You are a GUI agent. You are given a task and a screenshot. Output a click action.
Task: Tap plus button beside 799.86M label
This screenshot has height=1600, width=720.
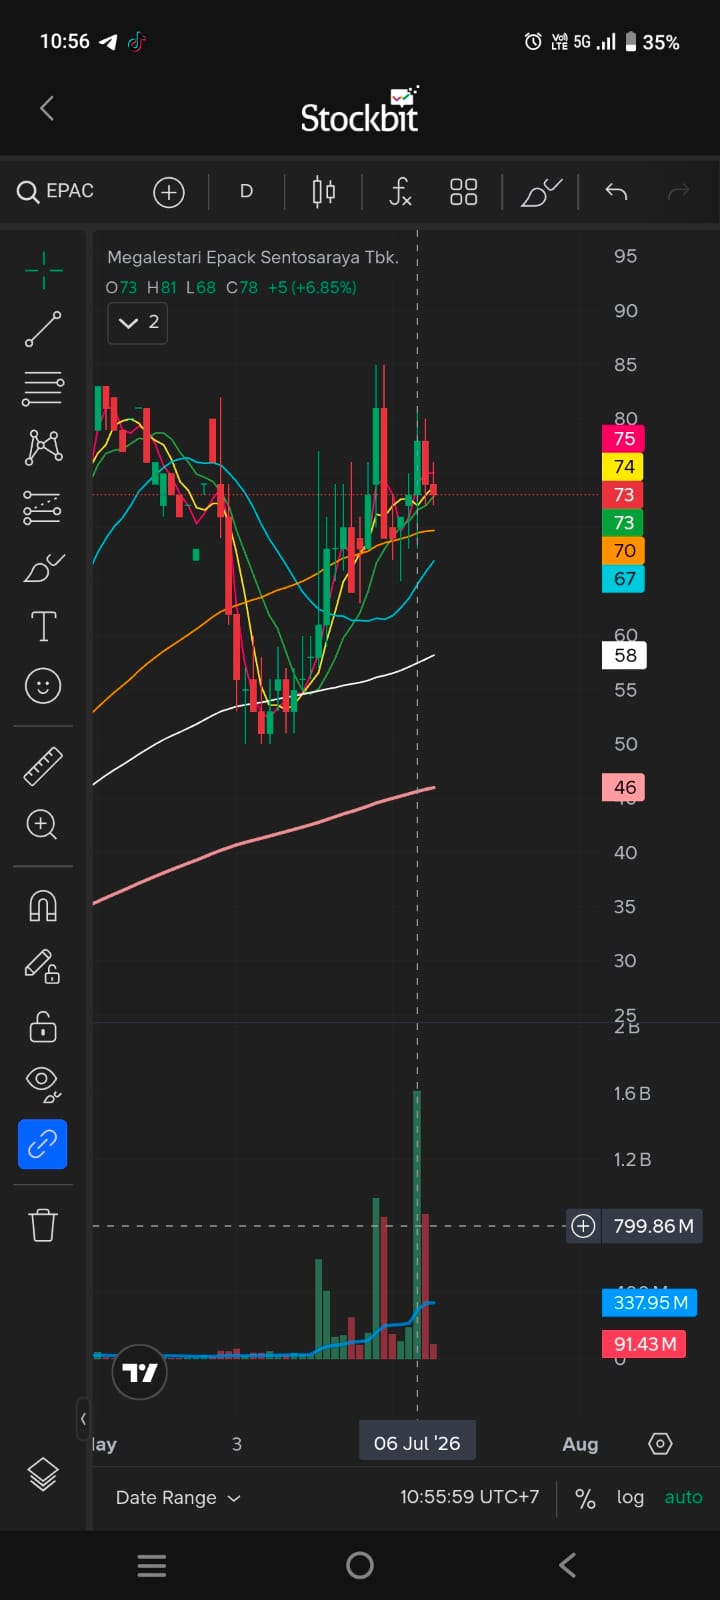[x=583, y=1226]
